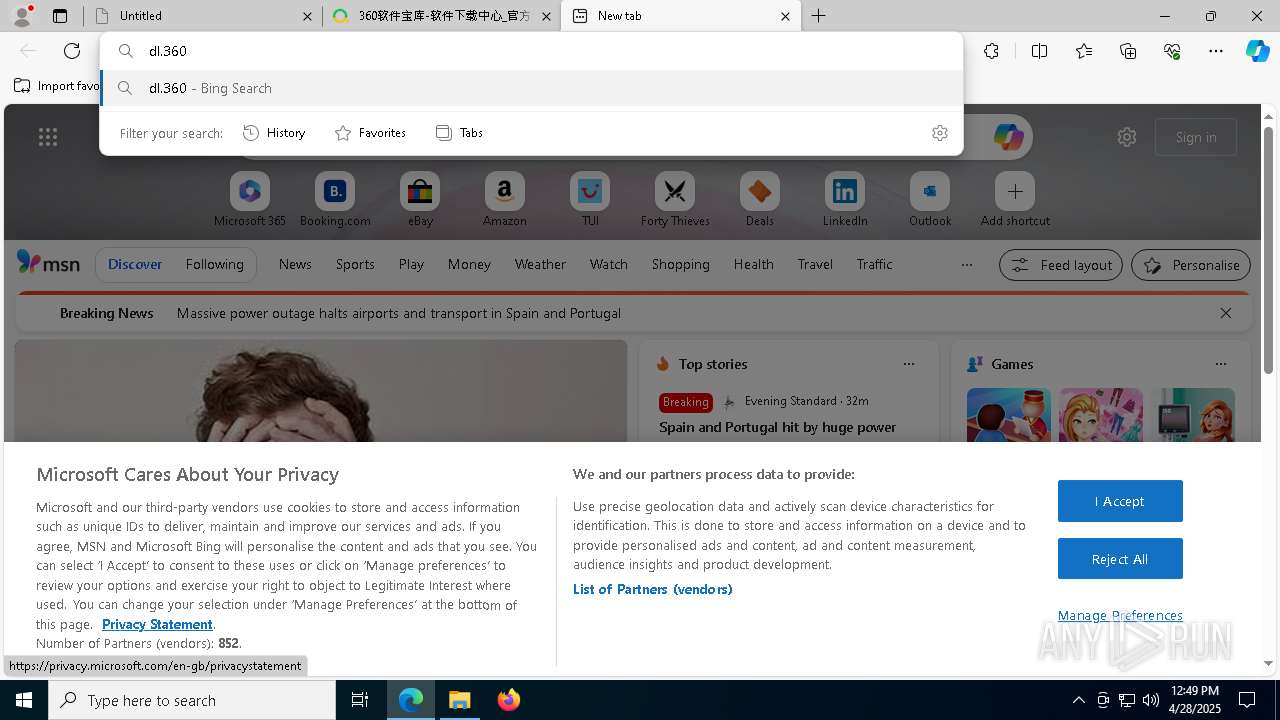
Task: Open the eBay shortcut
Action: click(420, 200)
